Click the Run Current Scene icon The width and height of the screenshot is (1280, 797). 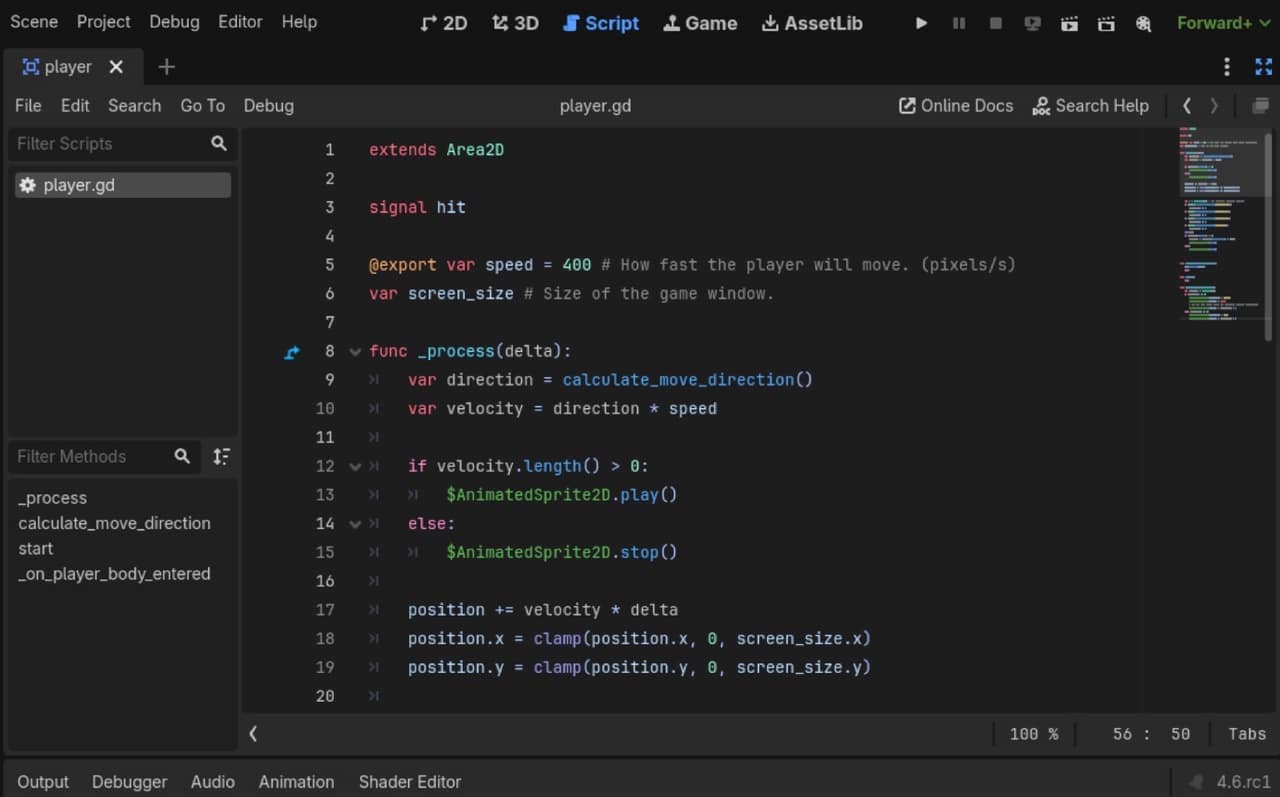point(1069,22)
